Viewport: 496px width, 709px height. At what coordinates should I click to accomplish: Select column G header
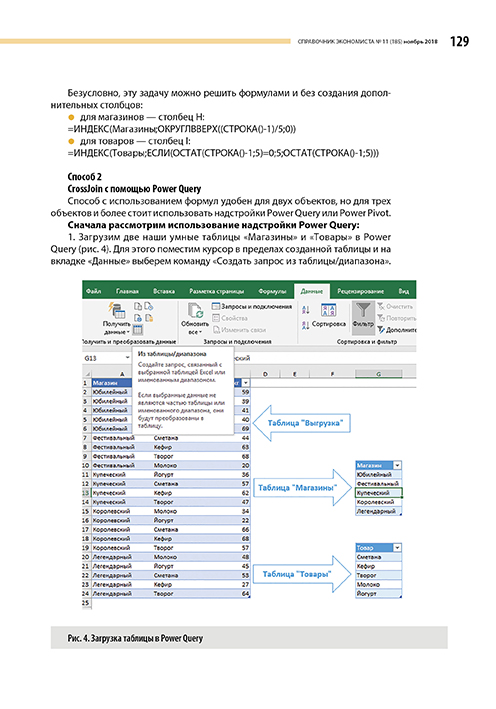[378, 374]
